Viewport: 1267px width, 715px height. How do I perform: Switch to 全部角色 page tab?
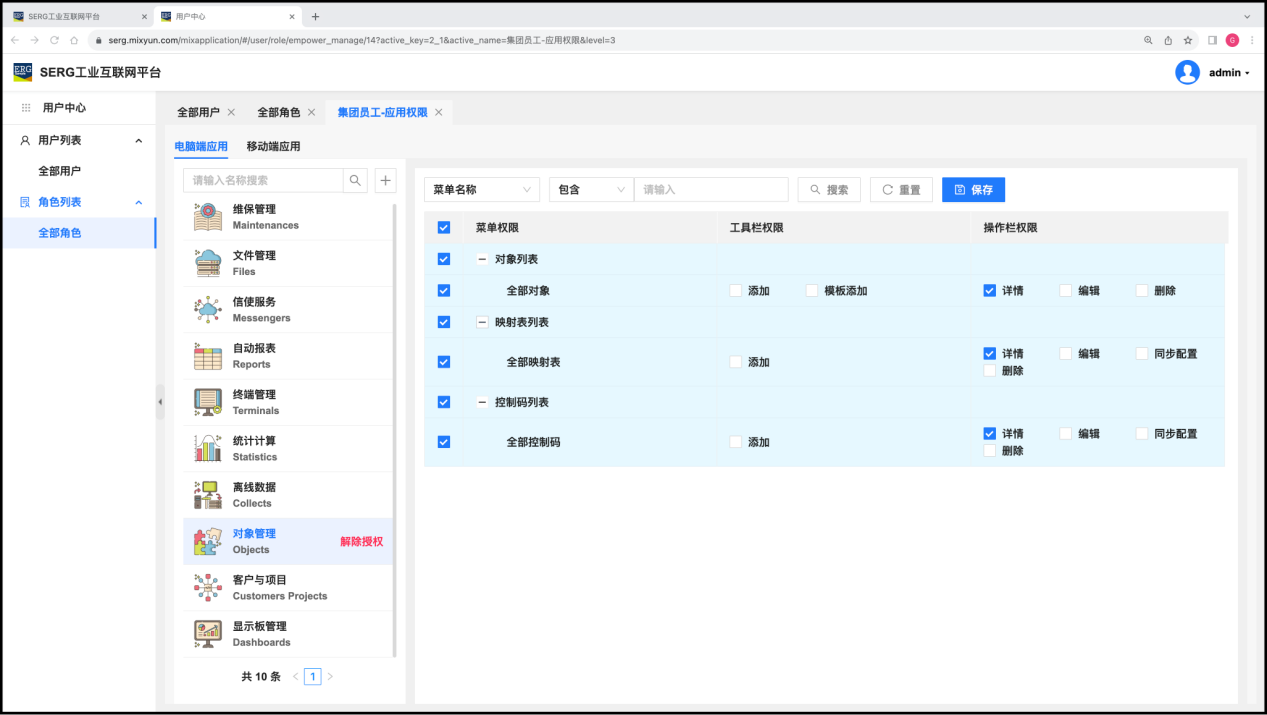279,112
